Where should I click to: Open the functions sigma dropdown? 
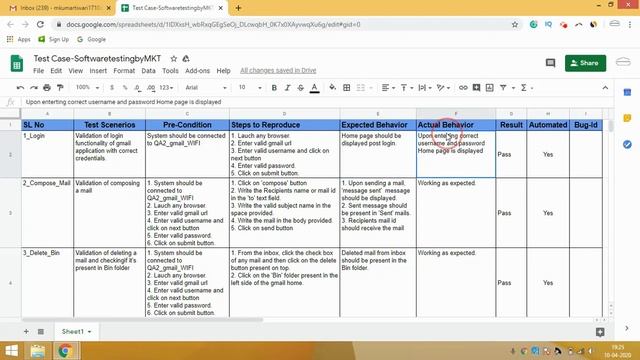point(527,88)
